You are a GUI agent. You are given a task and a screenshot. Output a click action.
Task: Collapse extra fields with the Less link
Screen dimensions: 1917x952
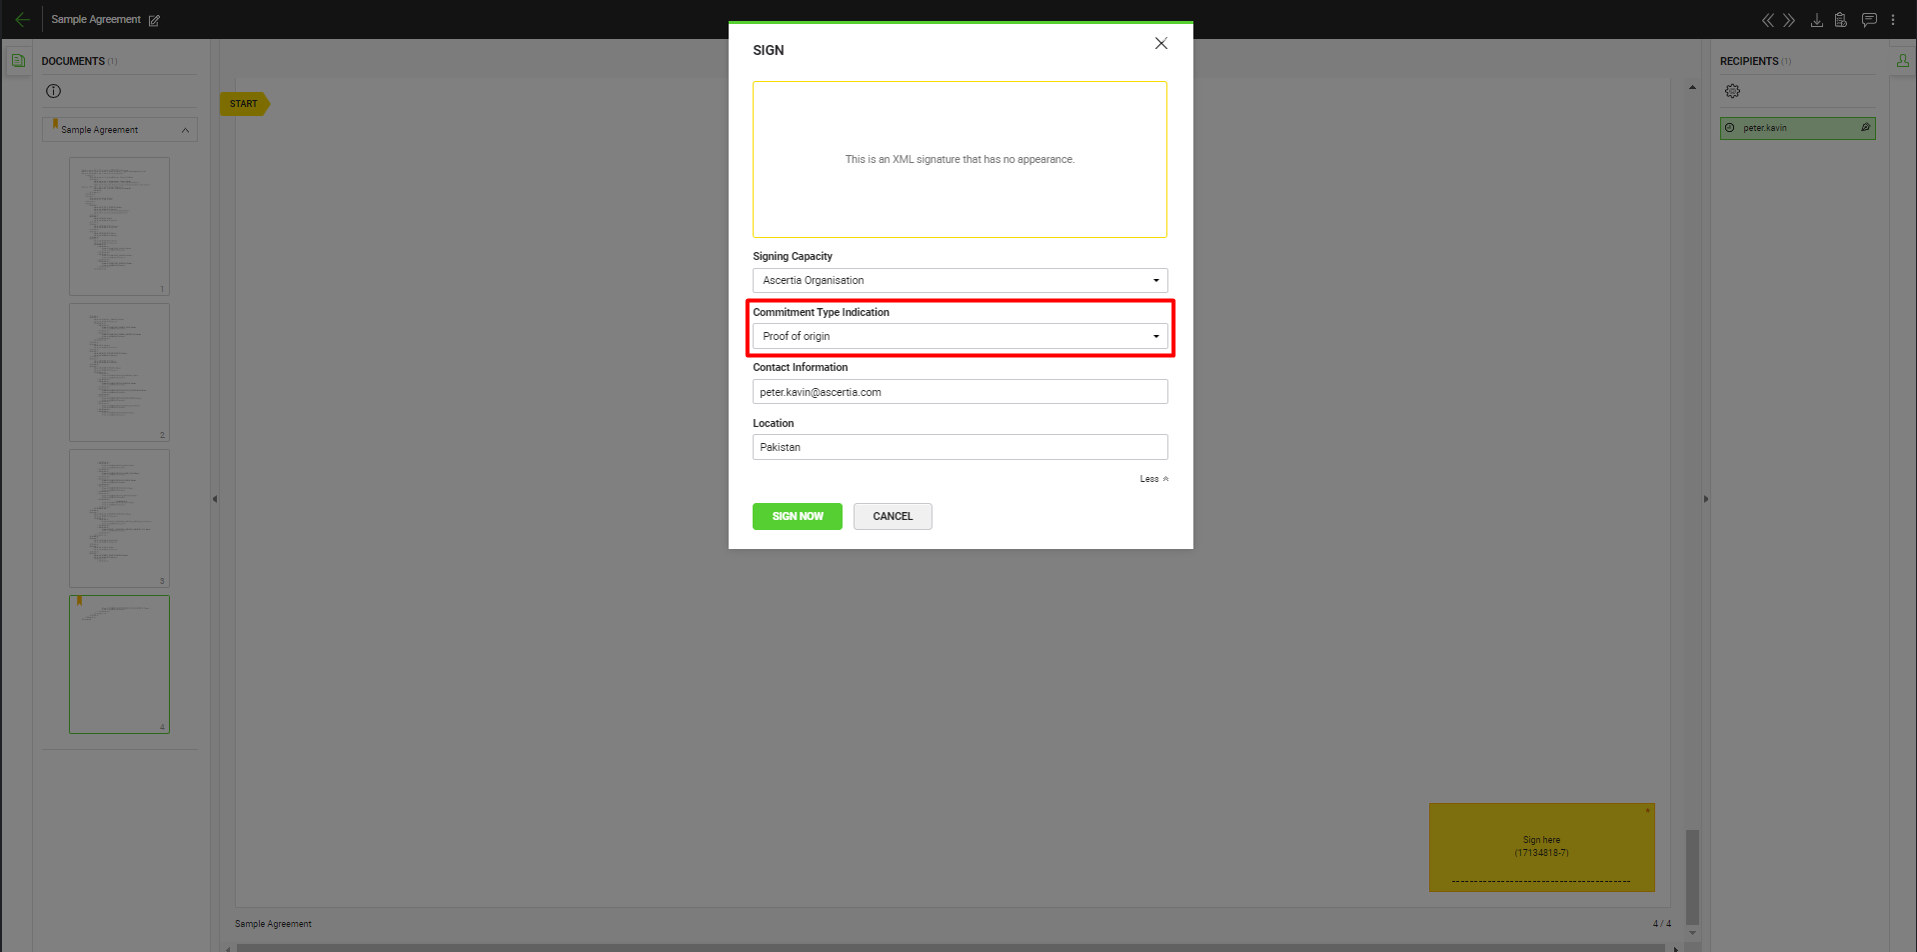[1153, 479]
